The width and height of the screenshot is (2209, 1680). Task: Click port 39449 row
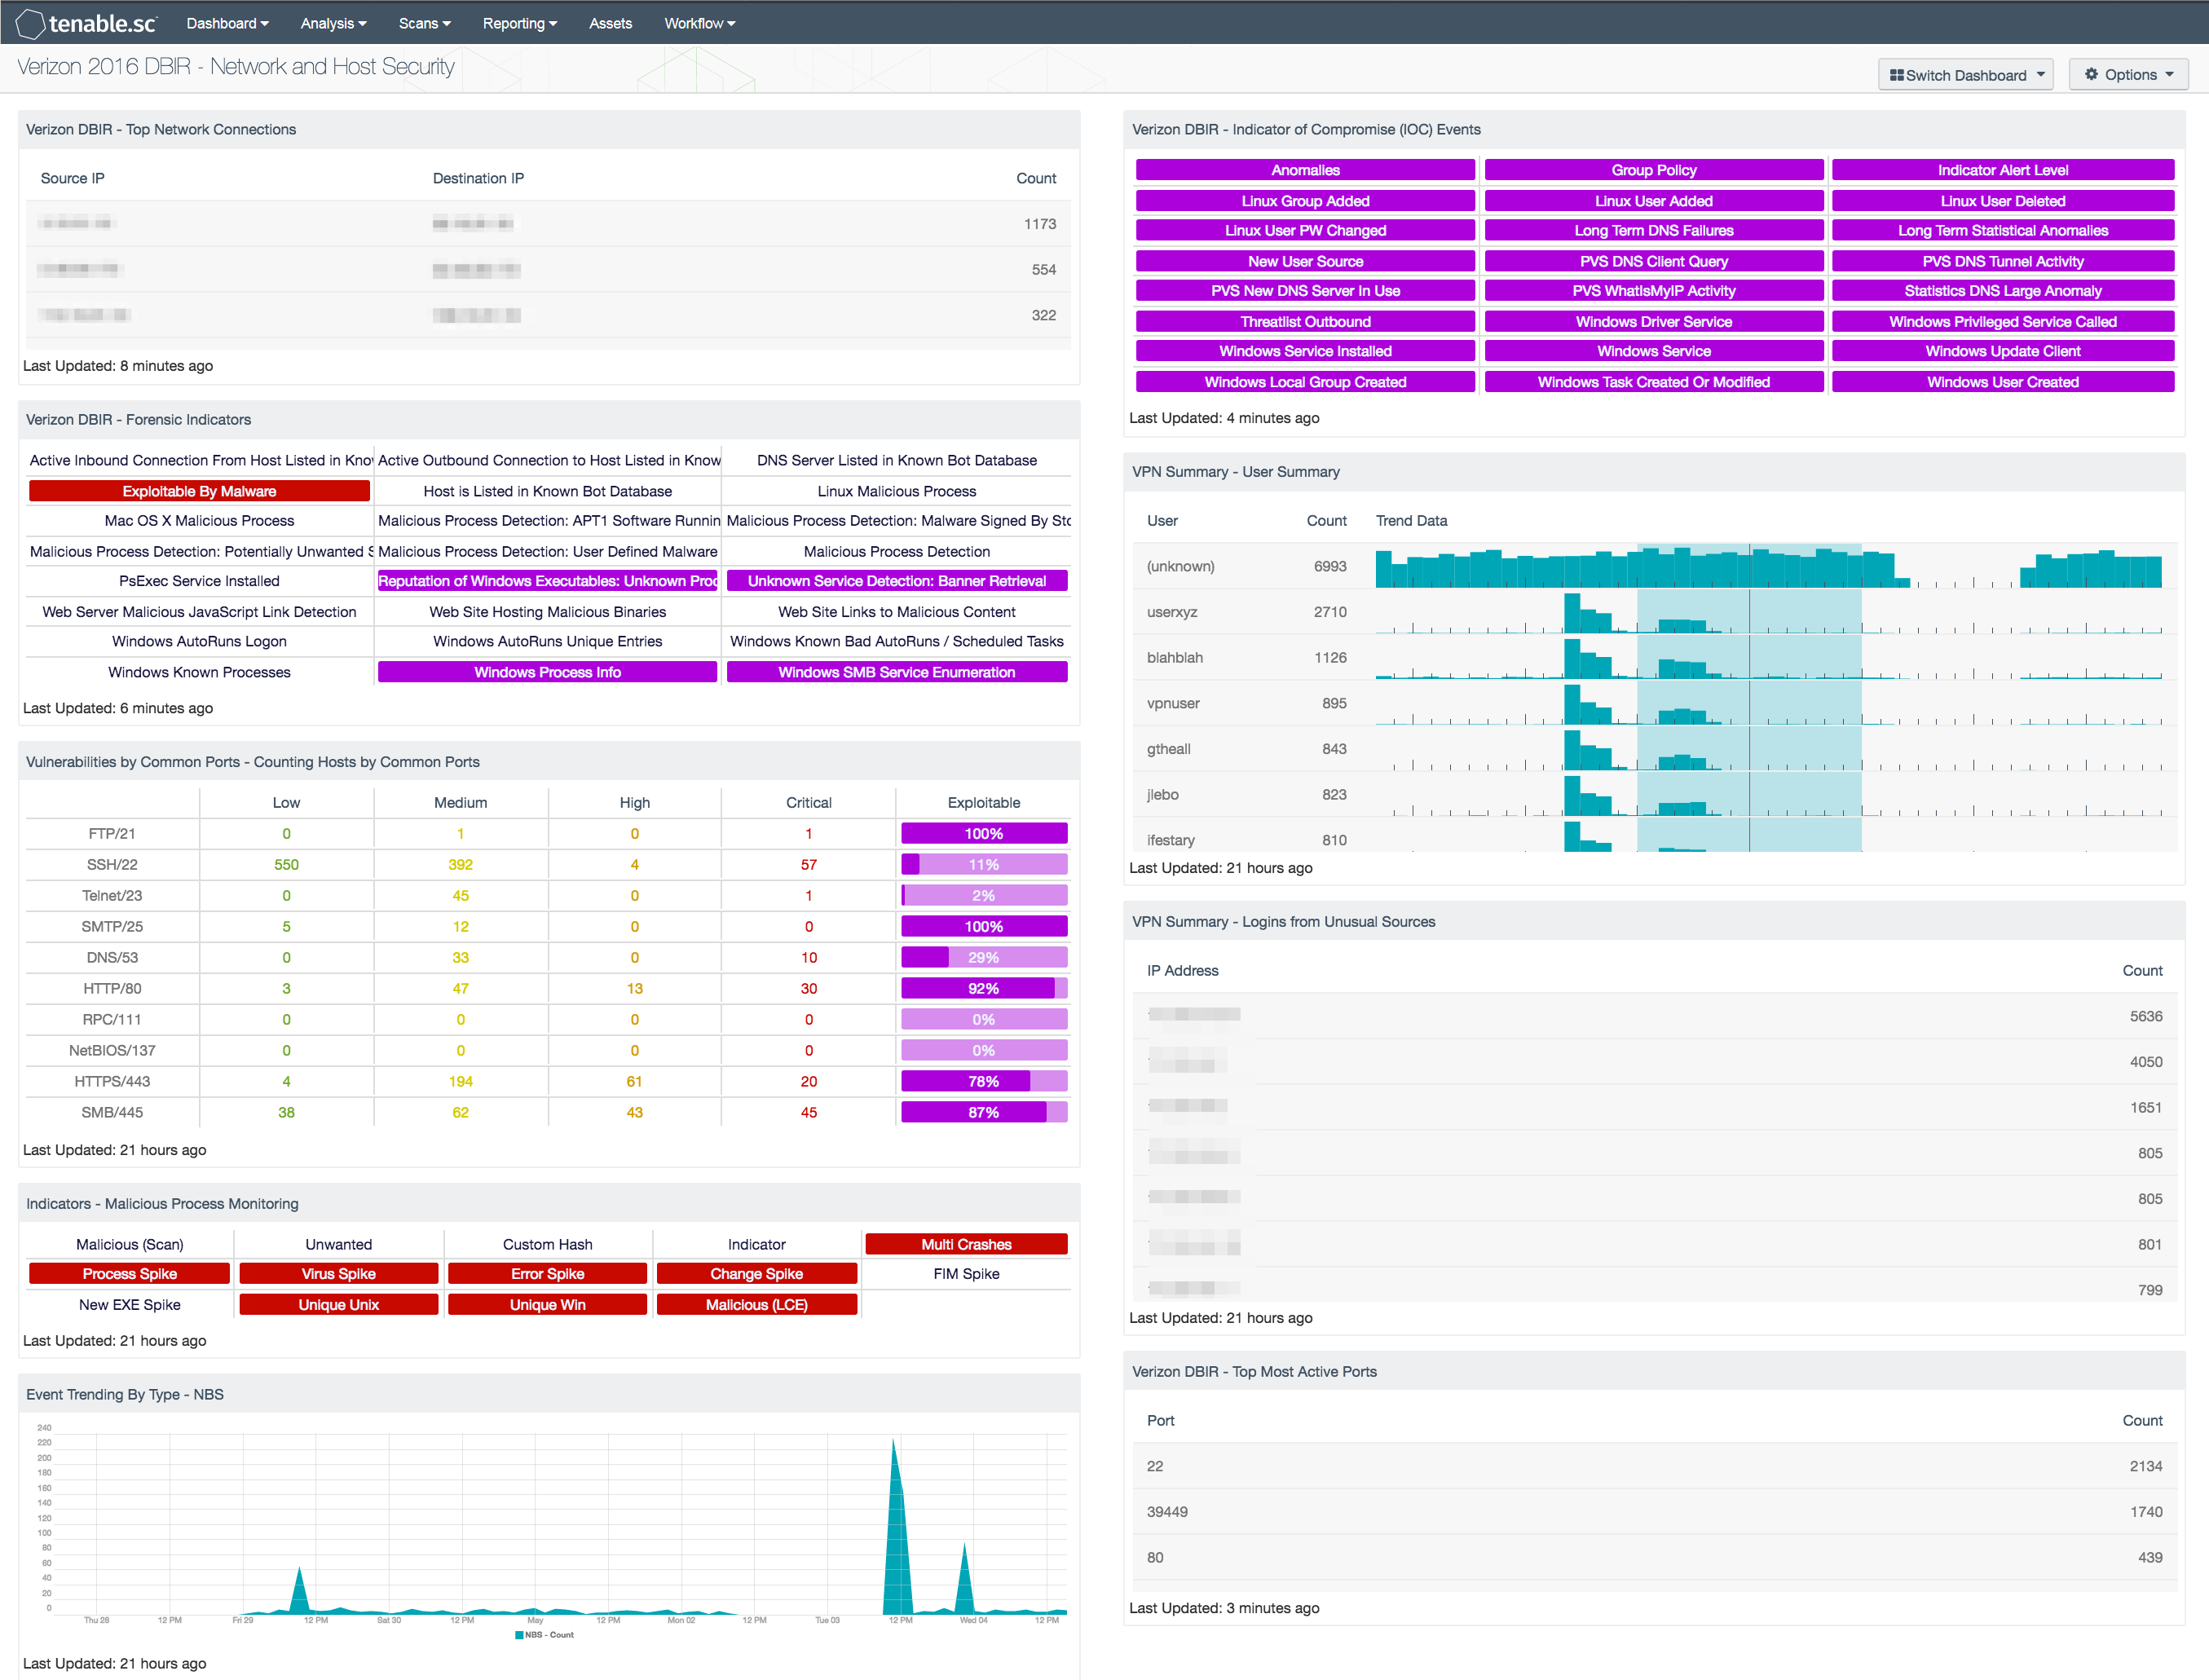(1654, 1511)
